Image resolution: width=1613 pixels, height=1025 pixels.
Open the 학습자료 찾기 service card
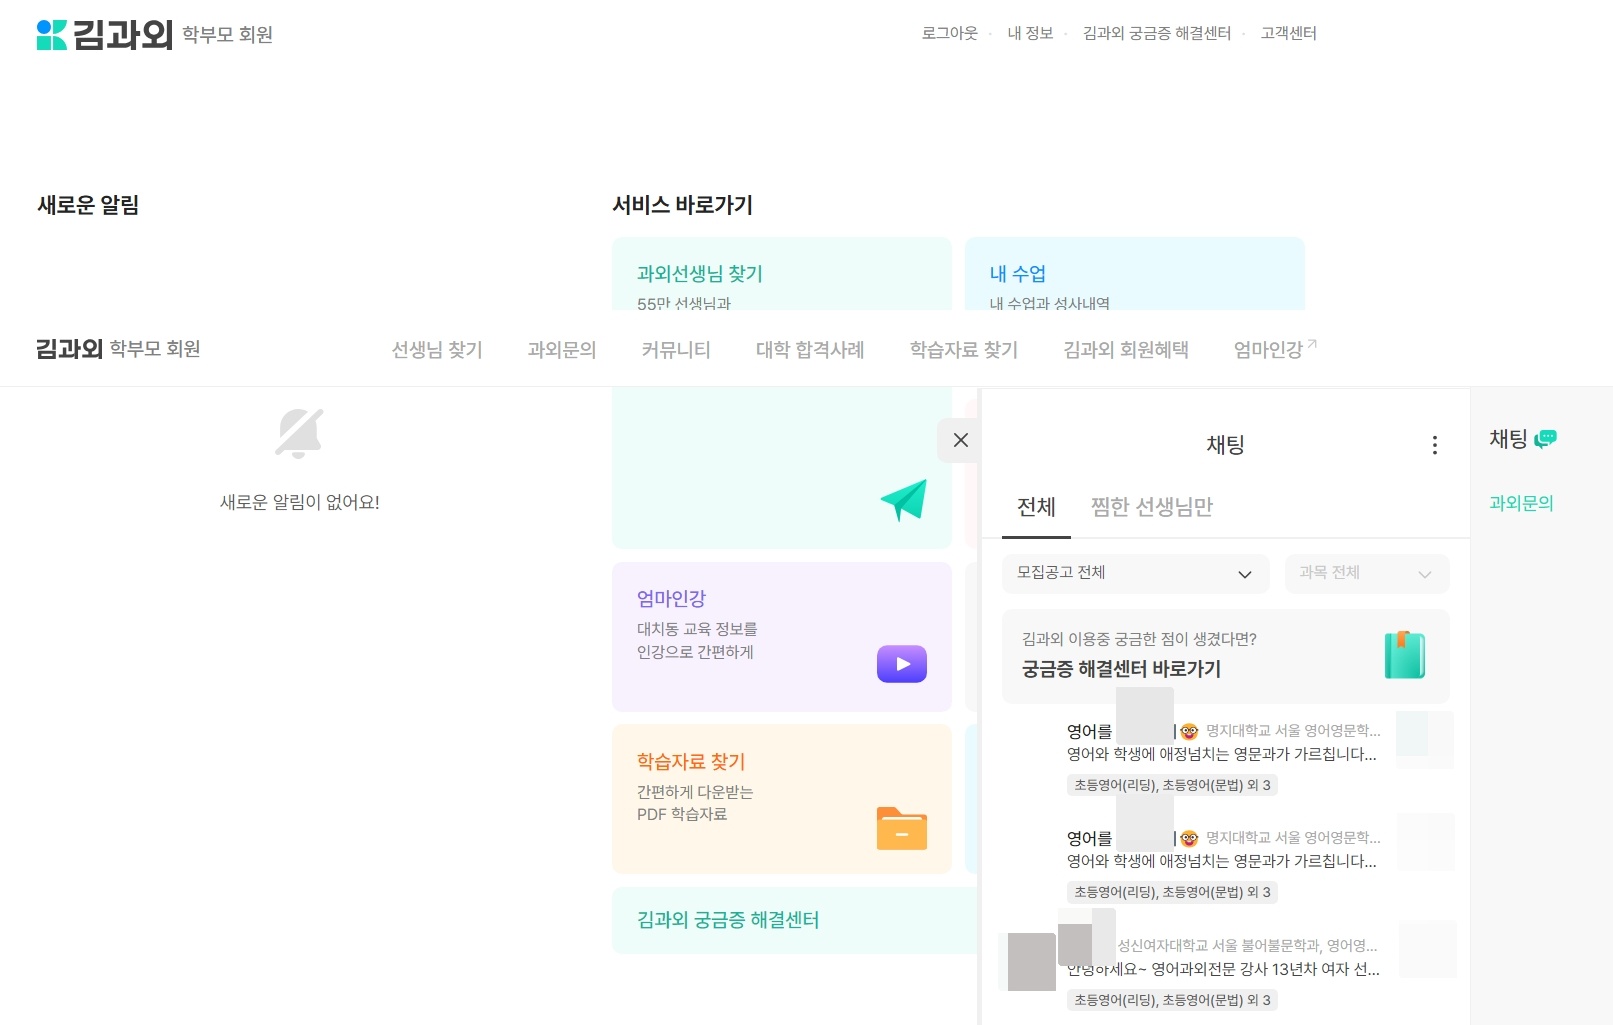click(x=782, y=799)
